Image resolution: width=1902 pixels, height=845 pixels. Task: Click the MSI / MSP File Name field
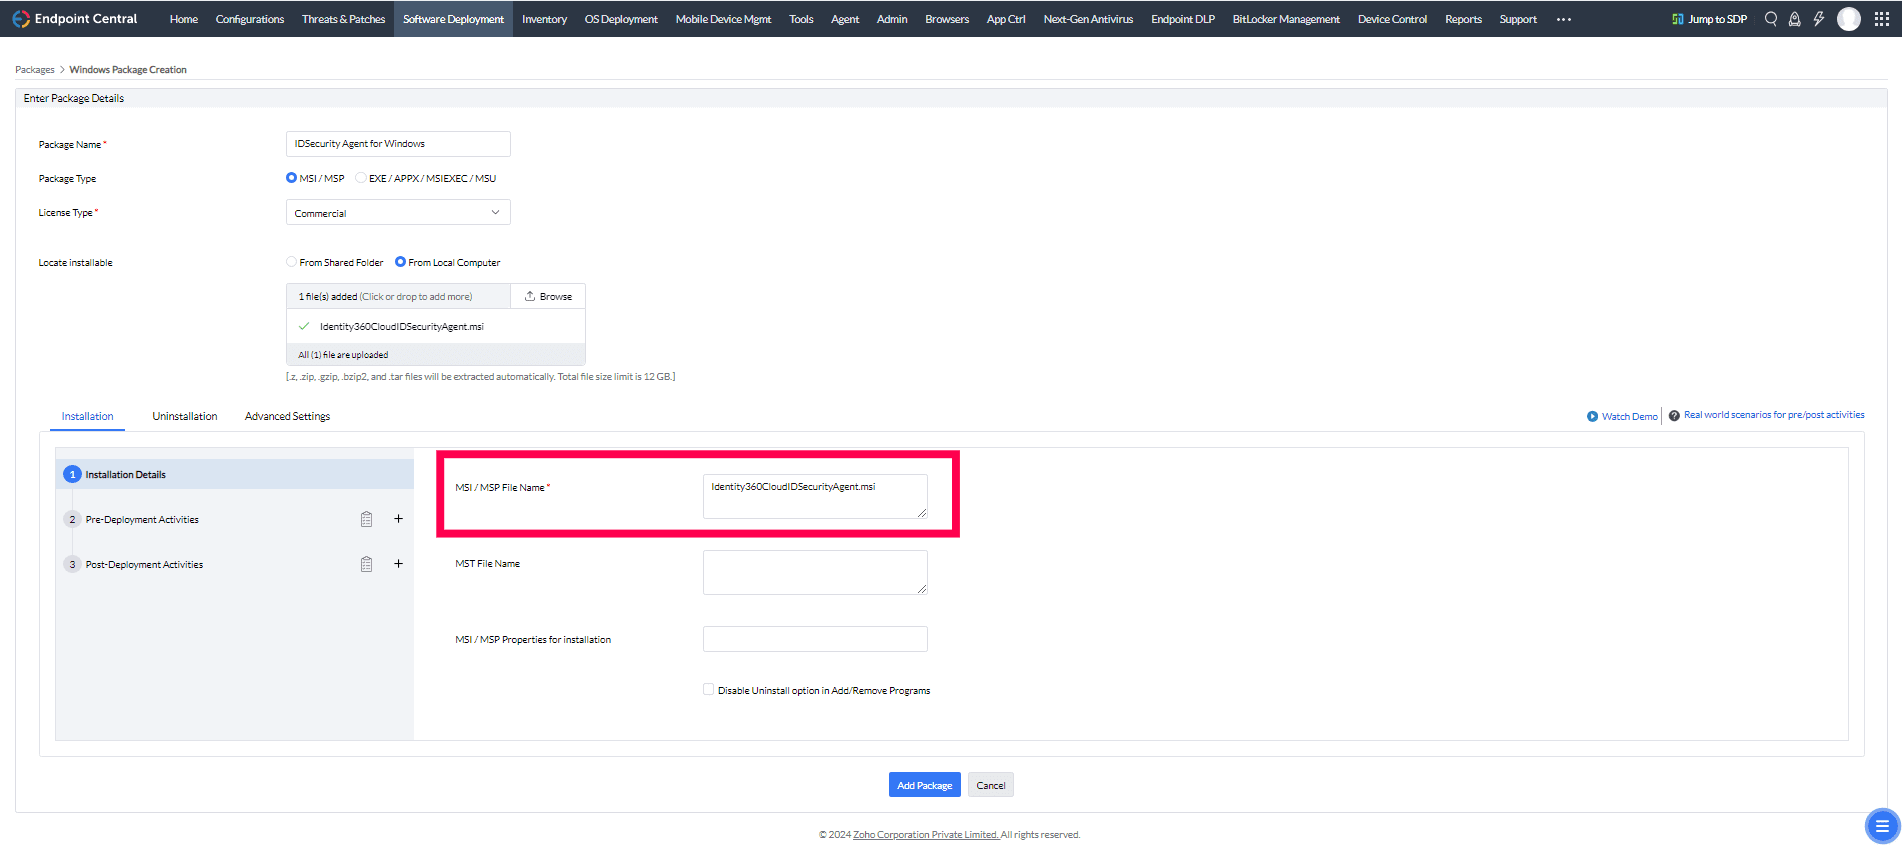pyautogui.click(x=815, y=496)
